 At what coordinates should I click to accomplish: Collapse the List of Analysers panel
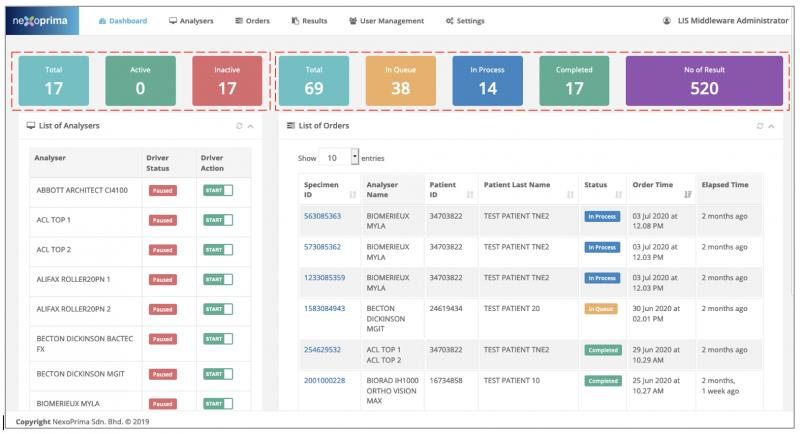pyautogui.click(x=251, y=126)
